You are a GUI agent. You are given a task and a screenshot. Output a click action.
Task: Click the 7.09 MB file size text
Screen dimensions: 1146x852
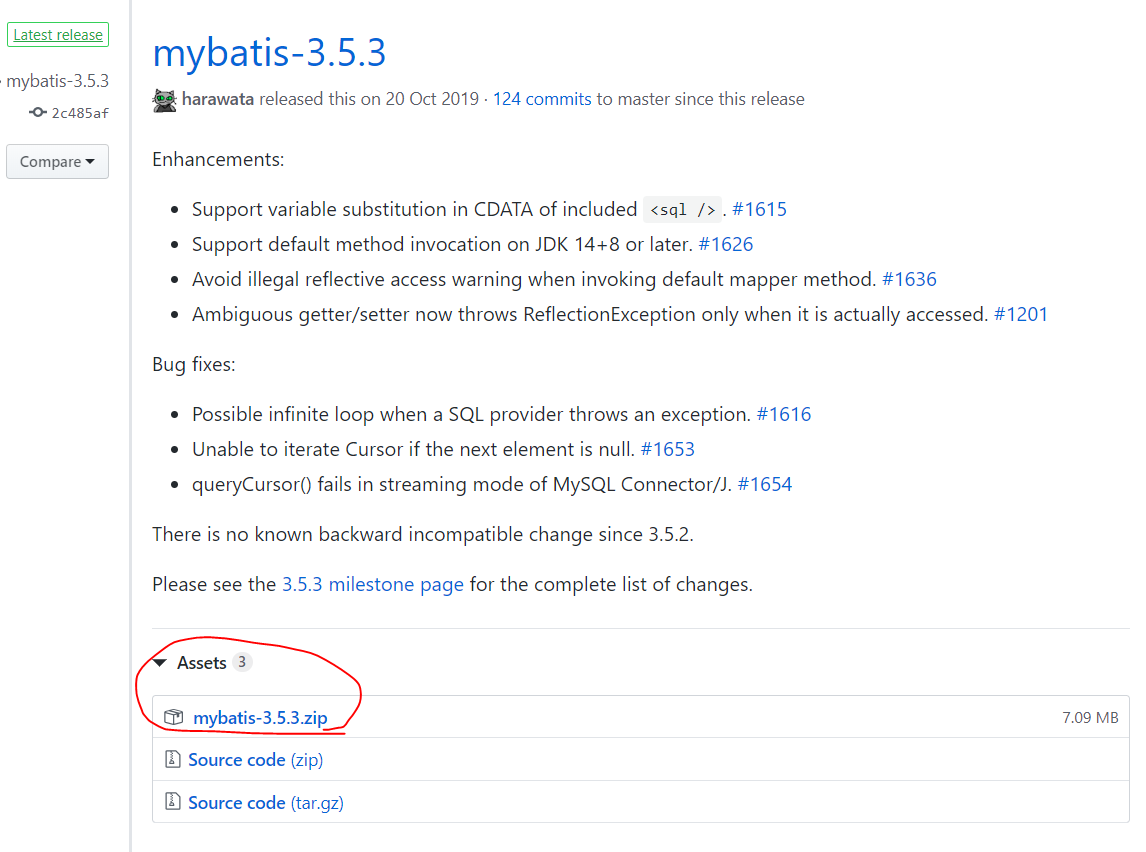pos(1090,718)
